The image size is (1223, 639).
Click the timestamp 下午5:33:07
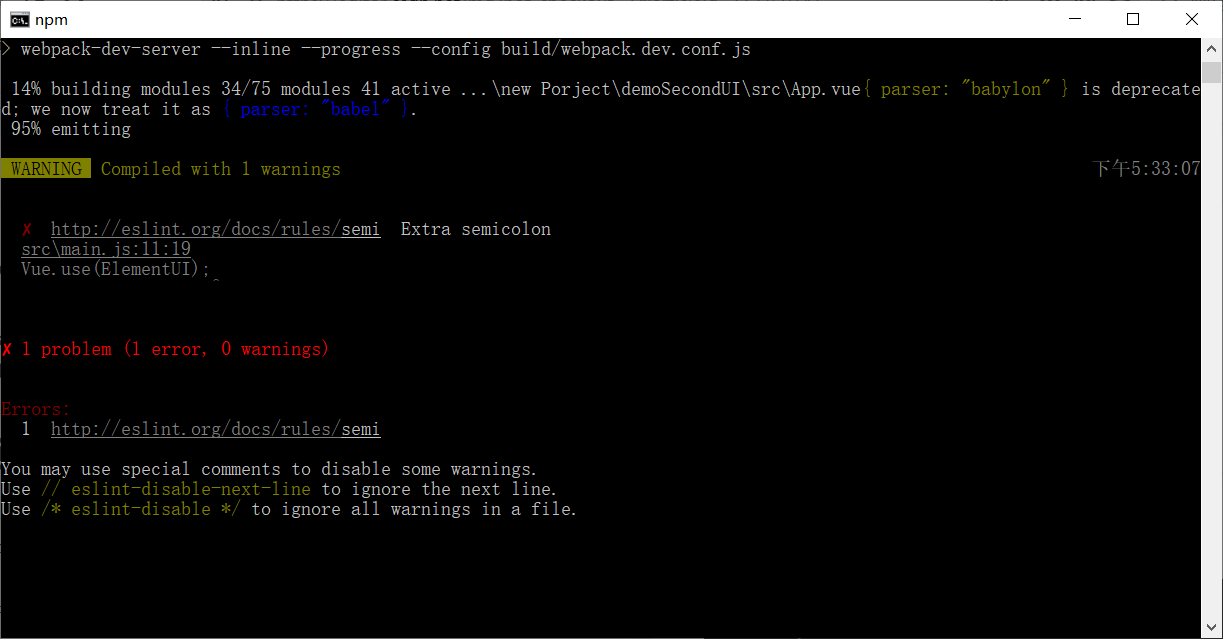[x=1146, y=168]
